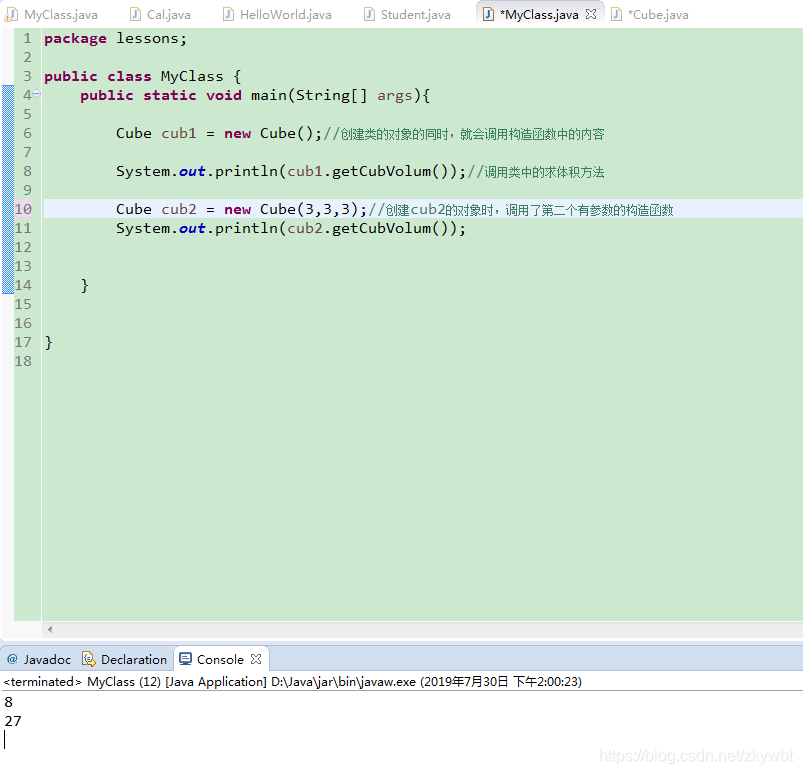This screenshot has width=803, height=774.
Task: Click the Java file icon on Cal.java tab
Action: pos(135,14)
